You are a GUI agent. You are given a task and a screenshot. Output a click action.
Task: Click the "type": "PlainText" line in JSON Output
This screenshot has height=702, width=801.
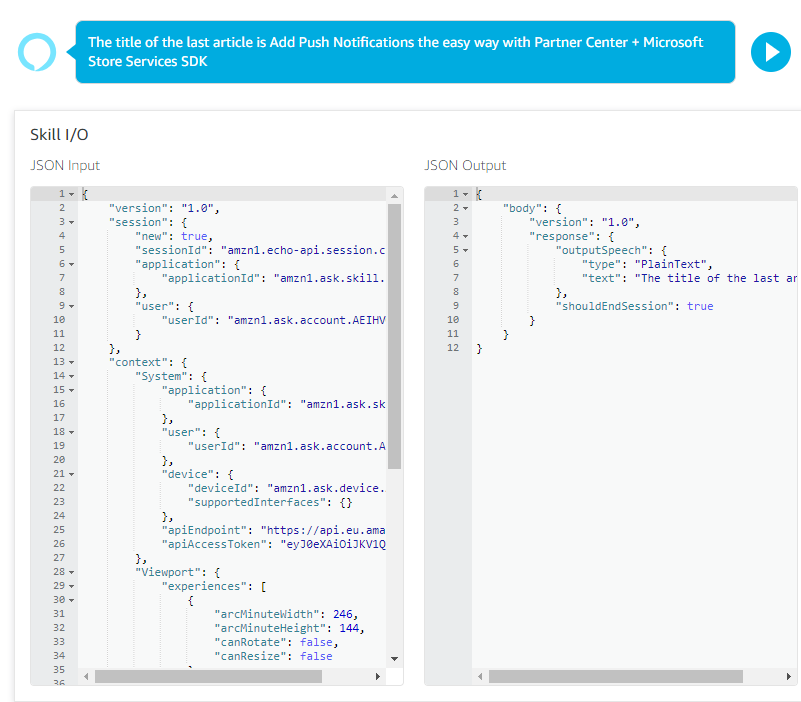click(x=647, y=264)
